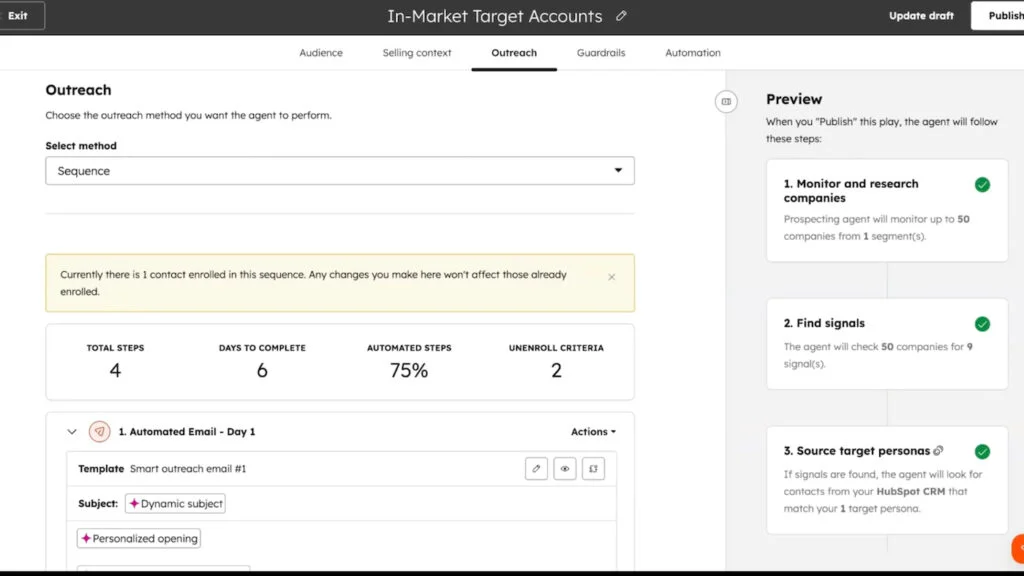
Task: Click the Days to Complete value 6
Action: (x=262, y=370)
